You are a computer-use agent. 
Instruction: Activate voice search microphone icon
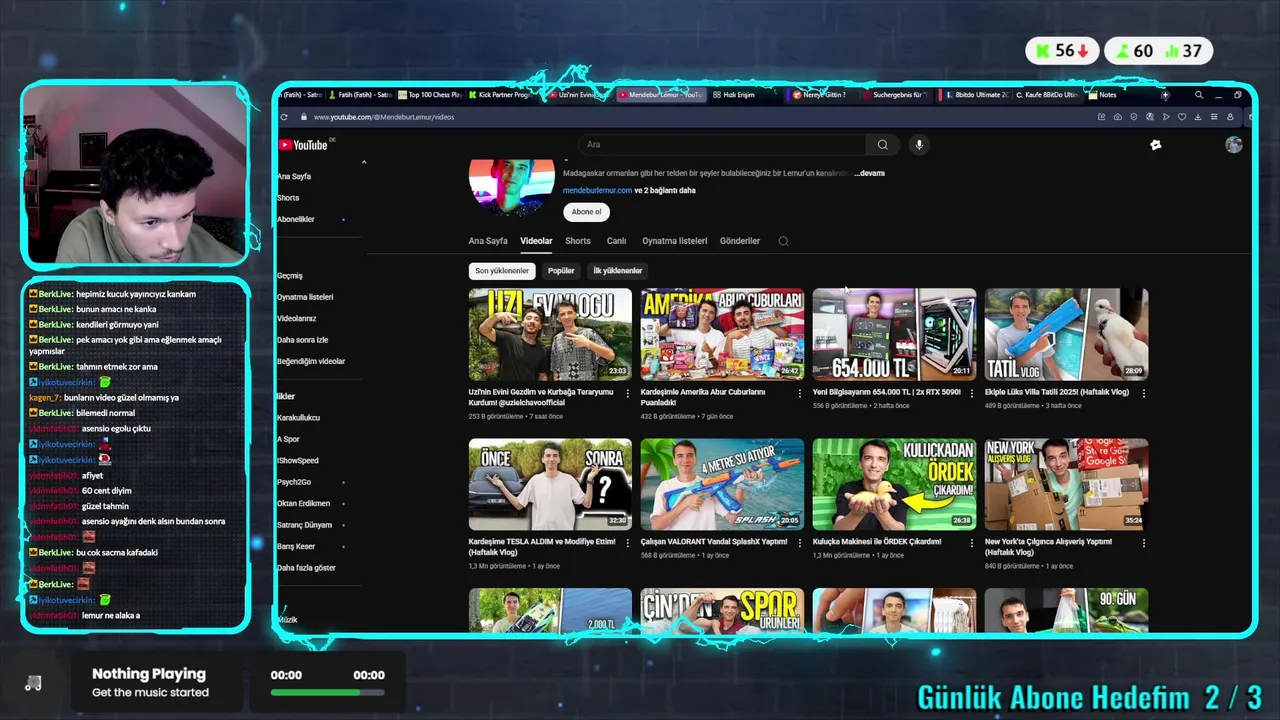coord(919,145)
